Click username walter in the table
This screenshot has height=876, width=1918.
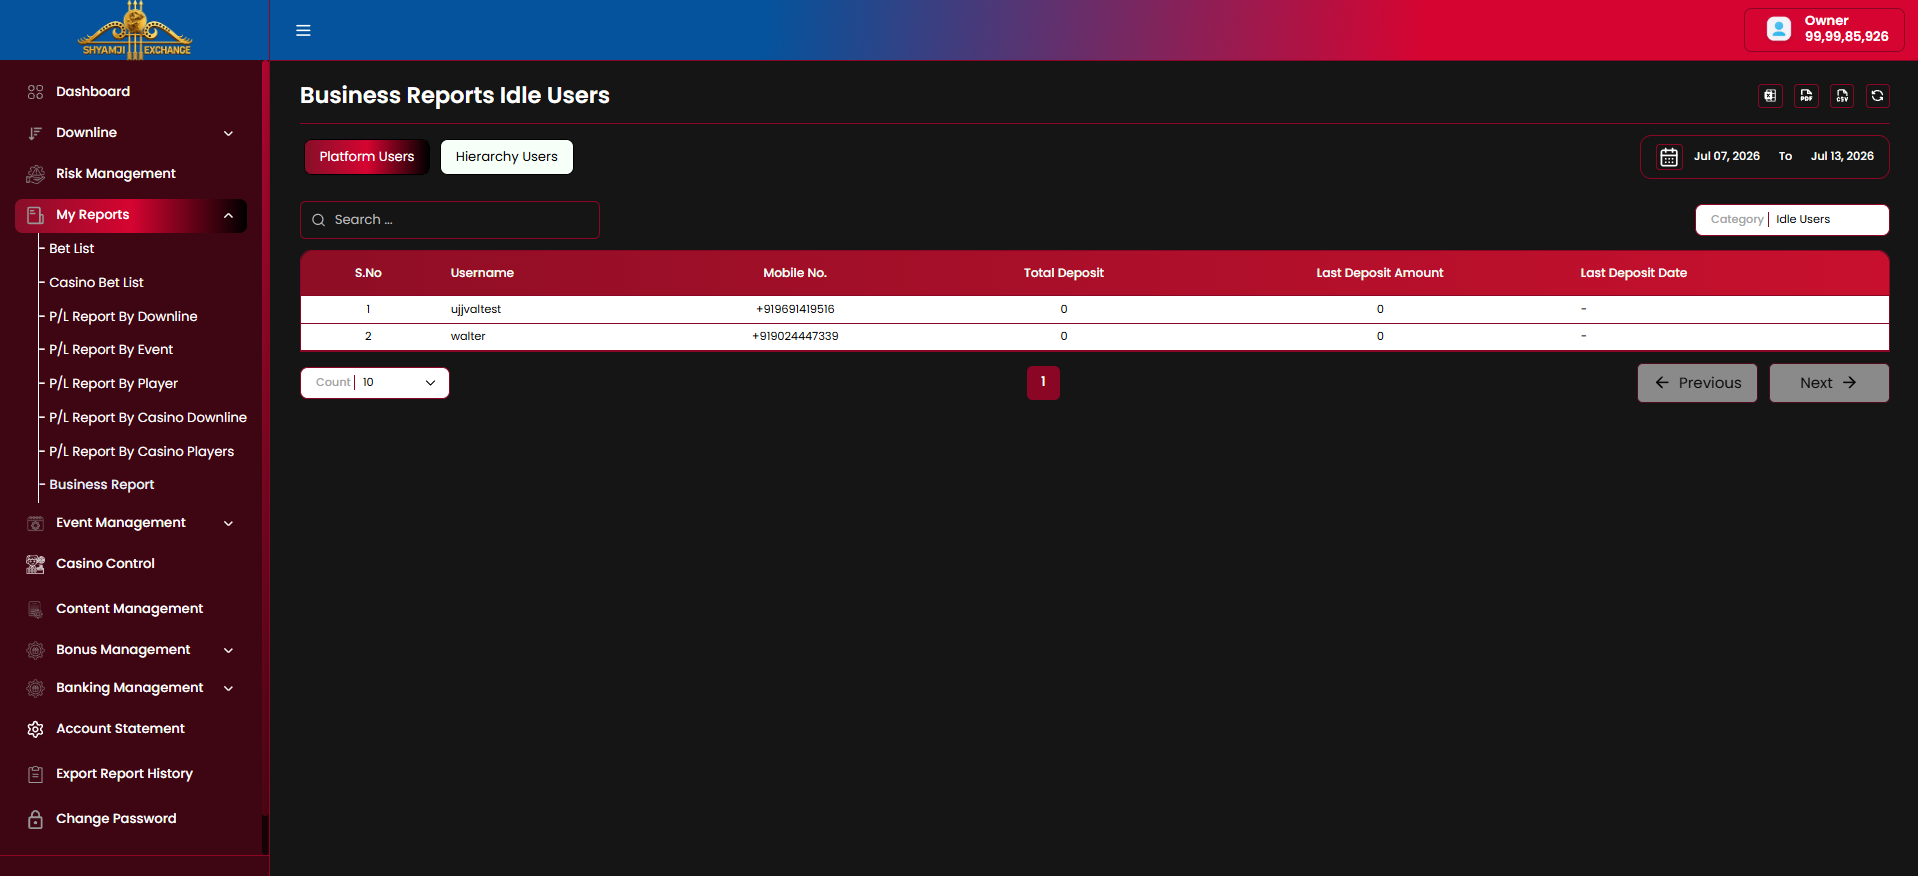click(x=468, y=337)
